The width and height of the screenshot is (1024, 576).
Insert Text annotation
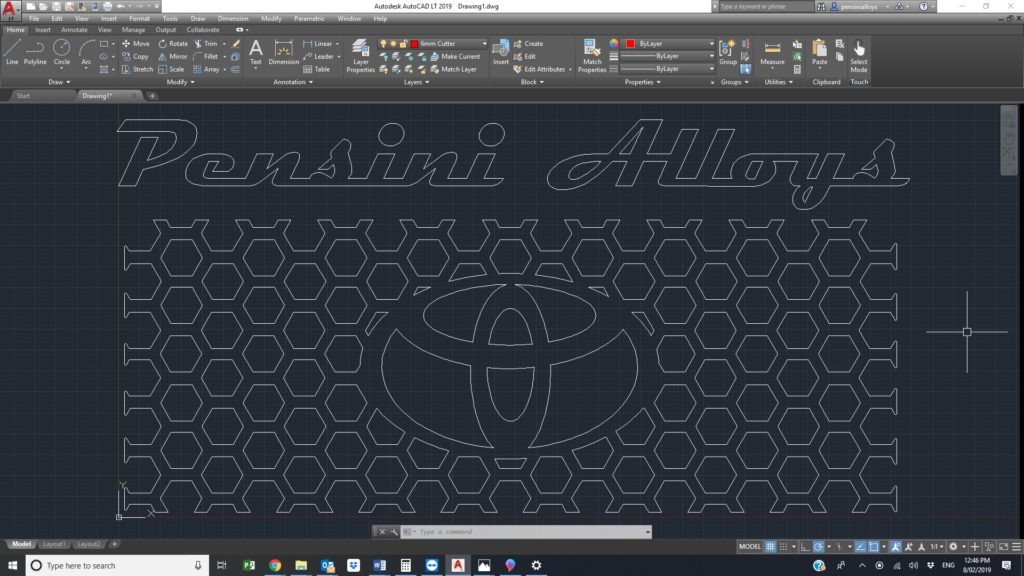coord(255,52)
